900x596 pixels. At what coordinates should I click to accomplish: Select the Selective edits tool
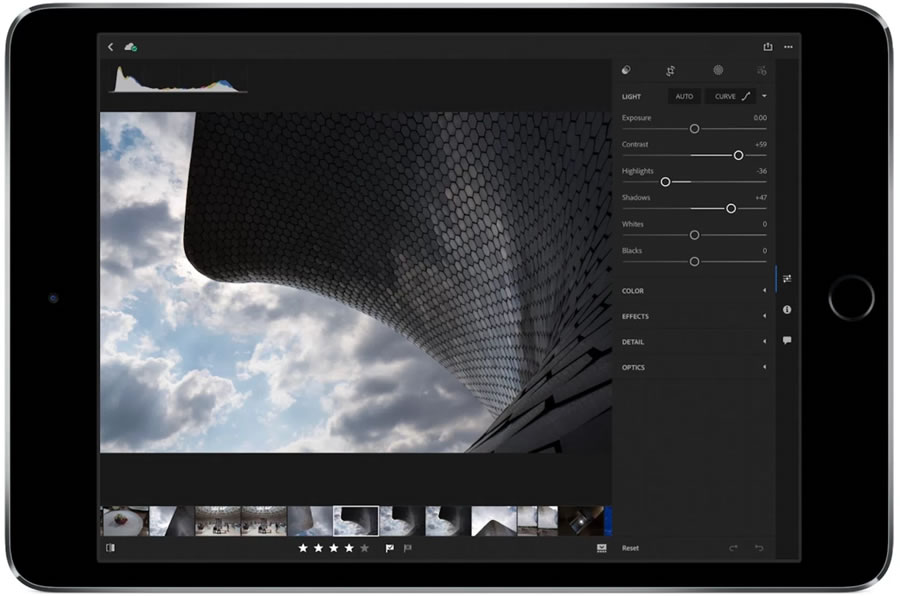pos(717,71)
